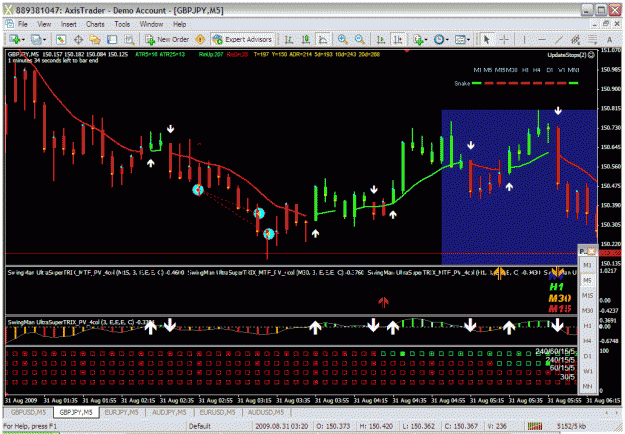Select H4 in the floating period panel

(x=587, y=341)
